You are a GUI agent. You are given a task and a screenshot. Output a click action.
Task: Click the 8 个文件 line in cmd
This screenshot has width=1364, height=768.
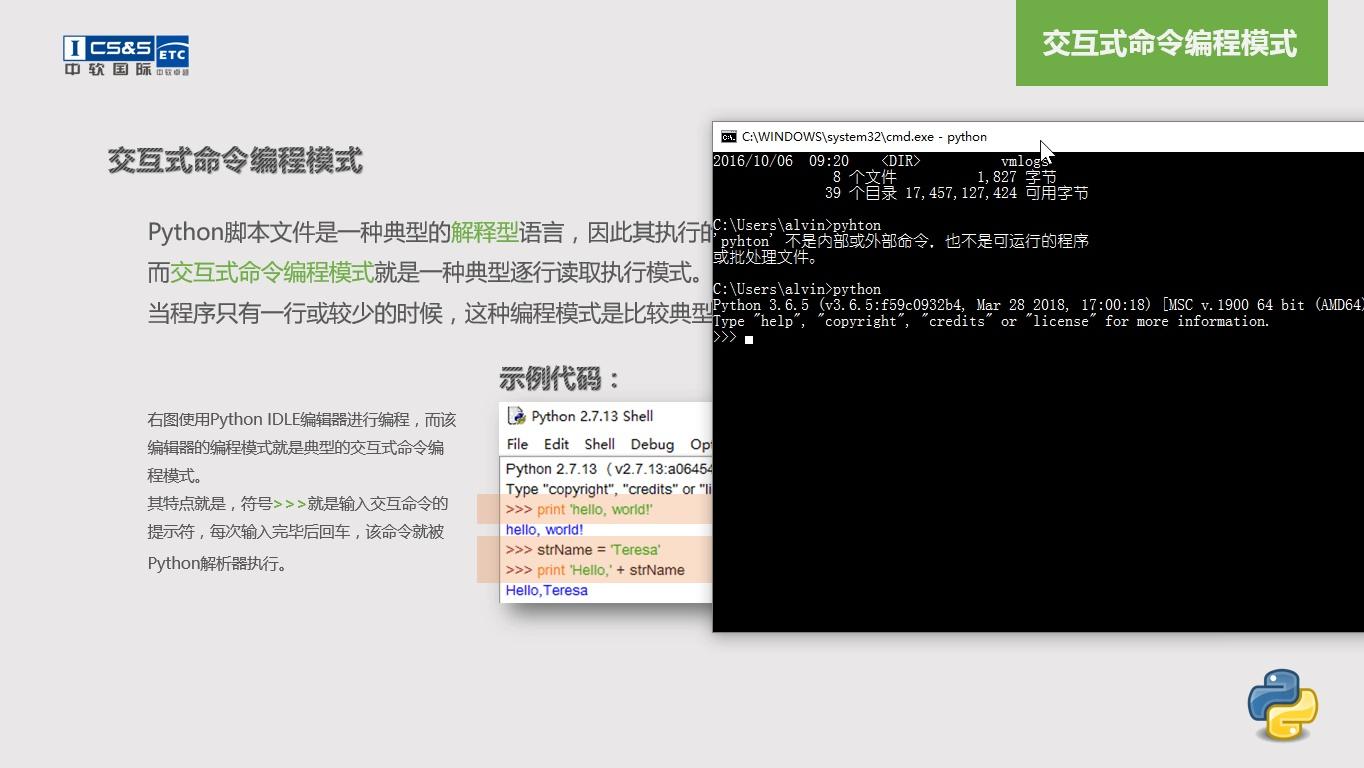point(944,177)
